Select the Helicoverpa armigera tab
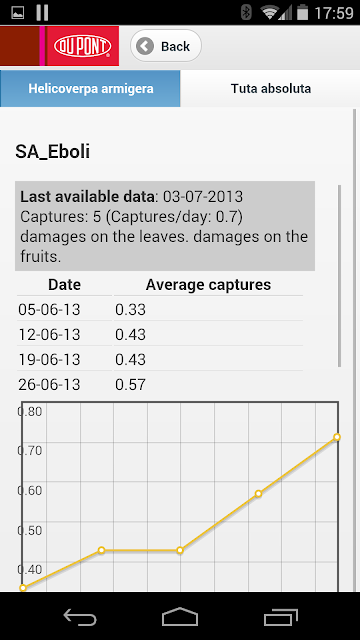Viewport: 360px width, 640px height. pyautogui.click(x=91, y=88)
